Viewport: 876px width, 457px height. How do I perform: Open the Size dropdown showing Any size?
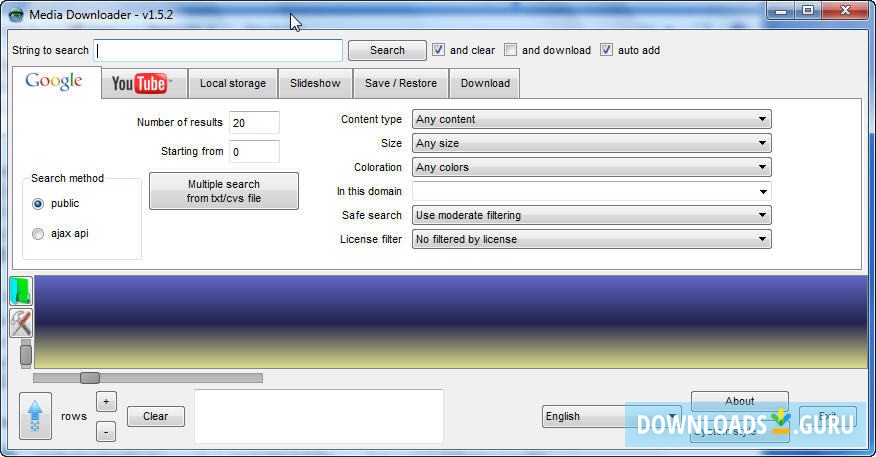tap(592, 143)
